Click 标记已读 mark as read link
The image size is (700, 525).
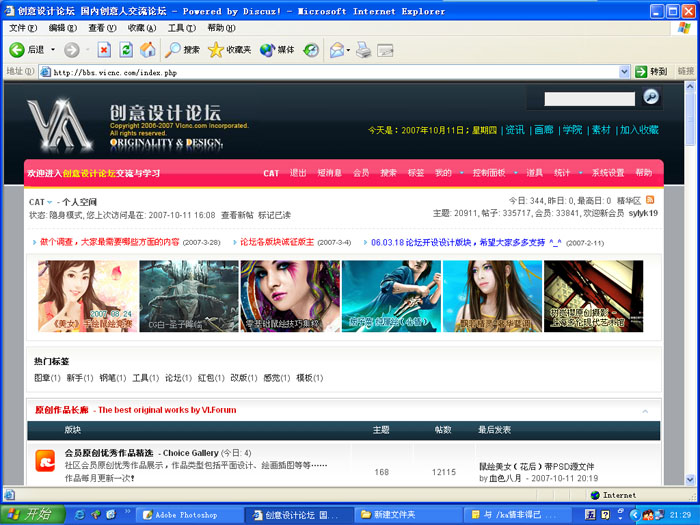click(274, 215)
